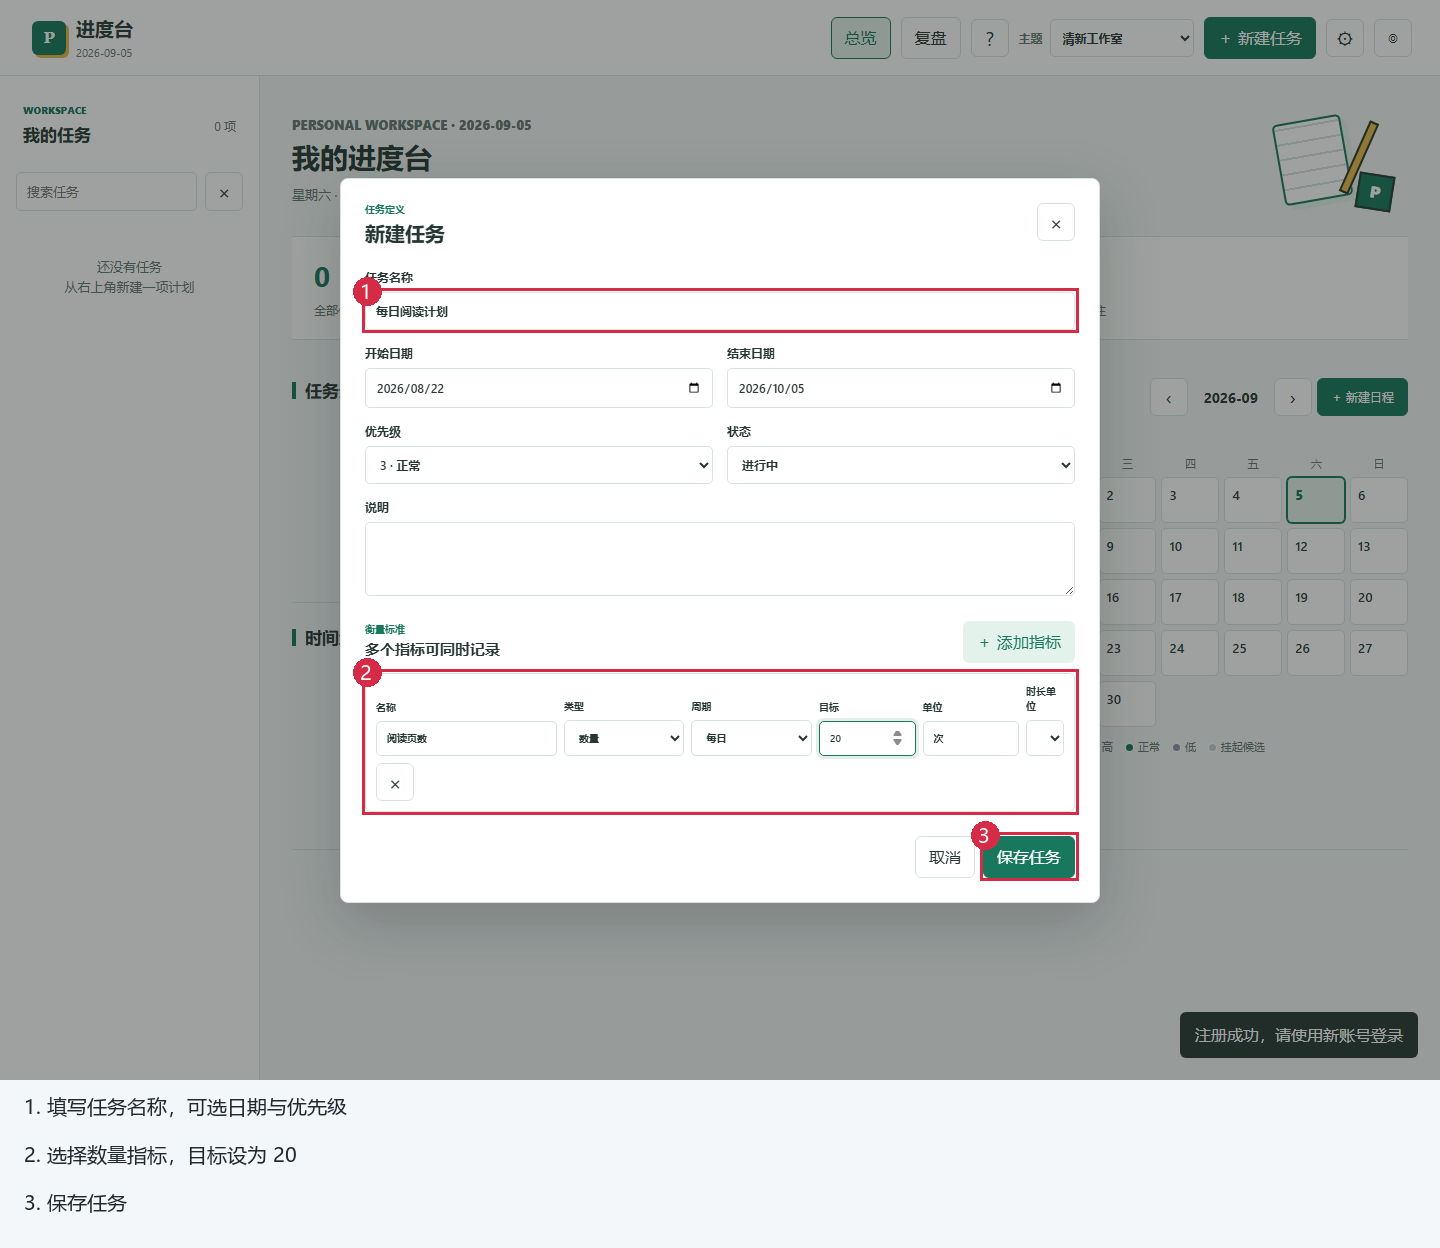Click the metric 名称 field containing 阅读页数

pyautogui.click(x=466, y=738)
